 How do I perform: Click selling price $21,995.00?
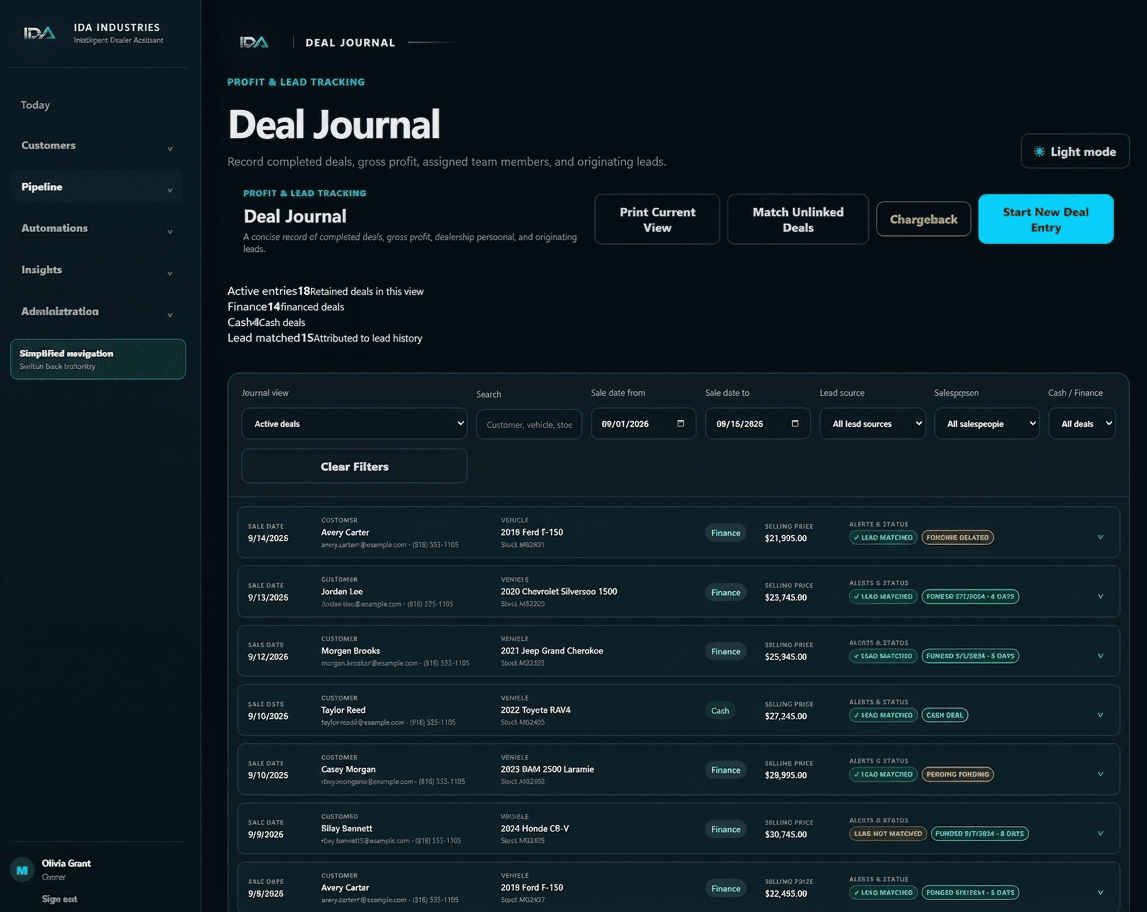click(x=786, y=538)
